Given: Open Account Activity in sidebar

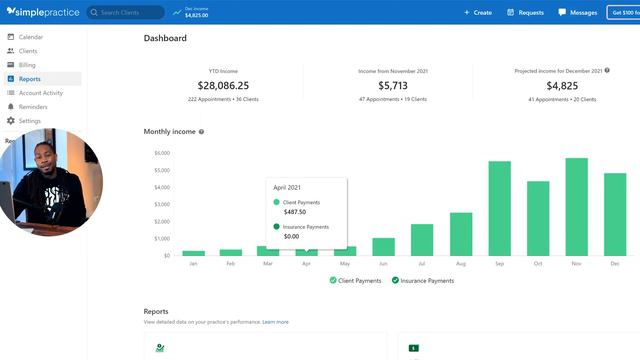Looking at the screenshot, I should [41, 93].
